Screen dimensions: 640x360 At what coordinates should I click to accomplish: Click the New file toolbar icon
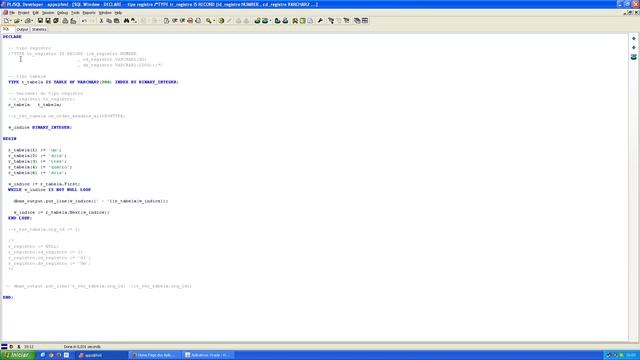6,20
